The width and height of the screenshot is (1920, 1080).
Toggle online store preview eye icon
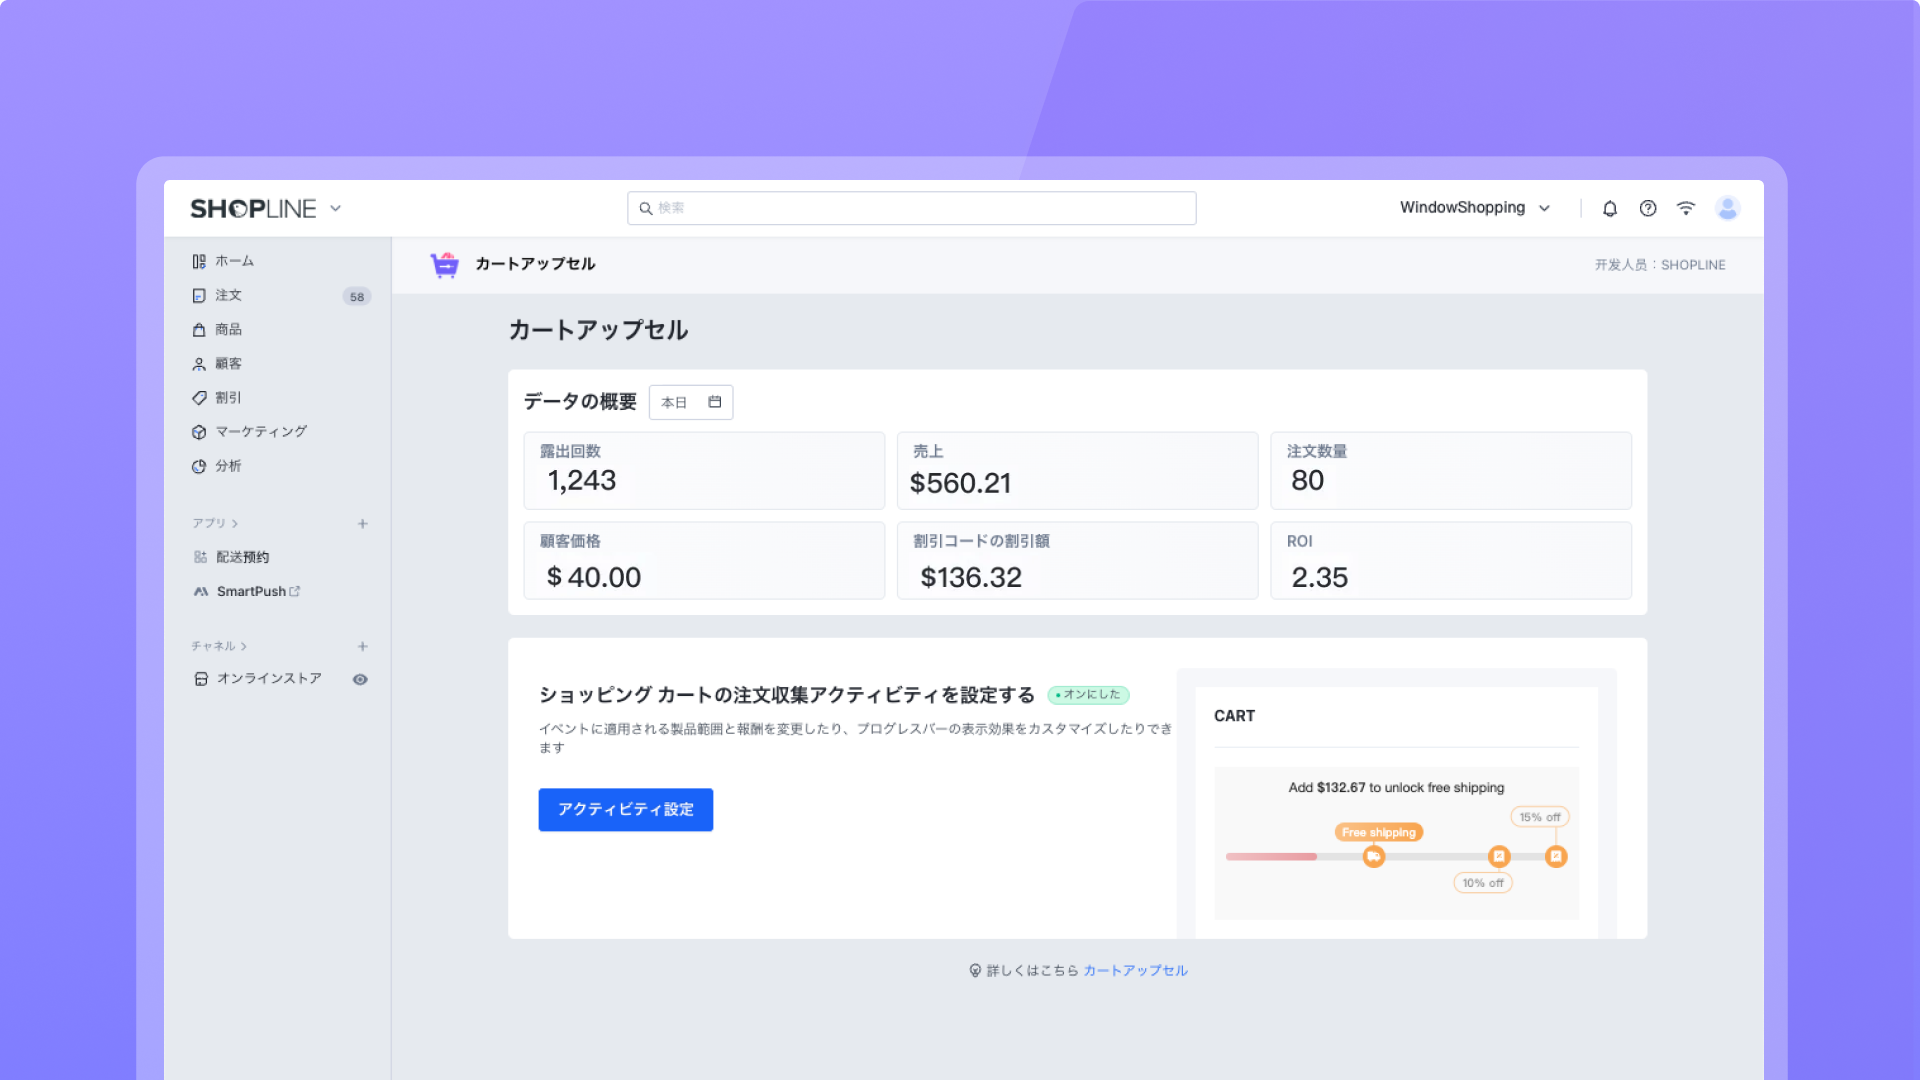[360, 680]
